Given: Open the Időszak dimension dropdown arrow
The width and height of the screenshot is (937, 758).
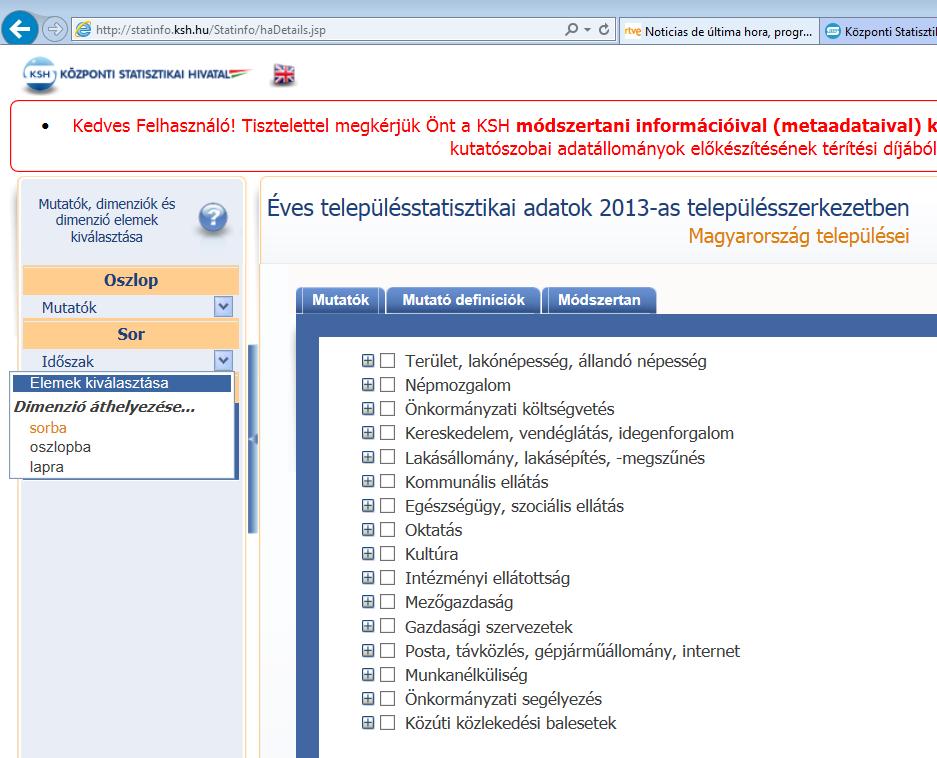Looking at the screenshot, I should (223, 360).
